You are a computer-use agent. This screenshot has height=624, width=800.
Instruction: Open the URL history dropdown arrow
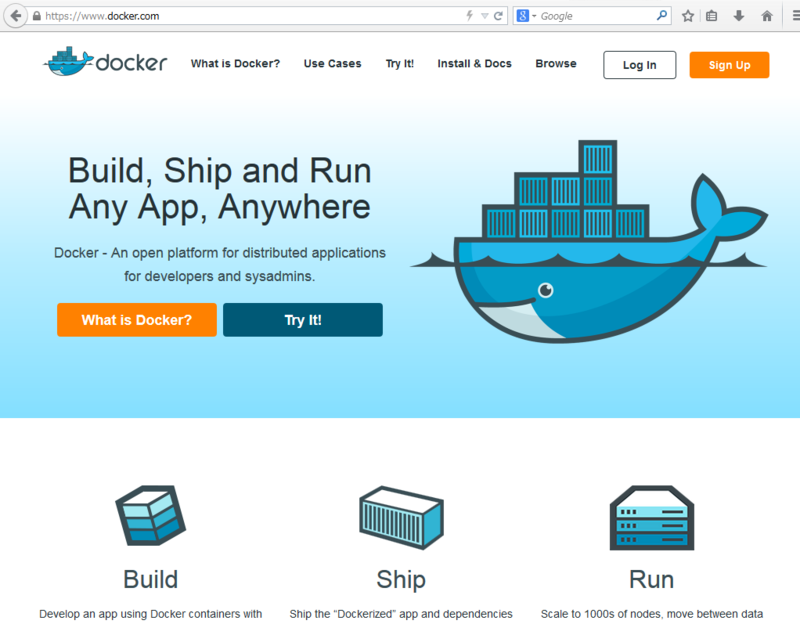485,16
